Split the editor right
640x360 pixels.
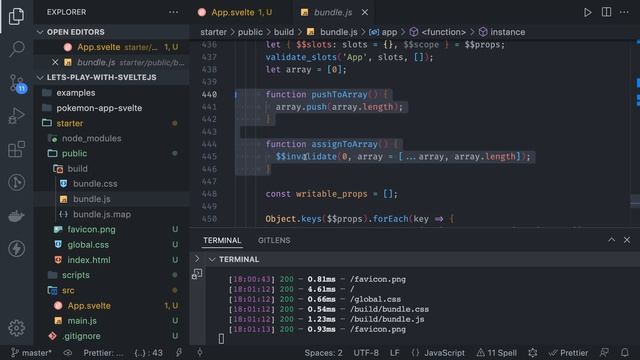[607, 12]
